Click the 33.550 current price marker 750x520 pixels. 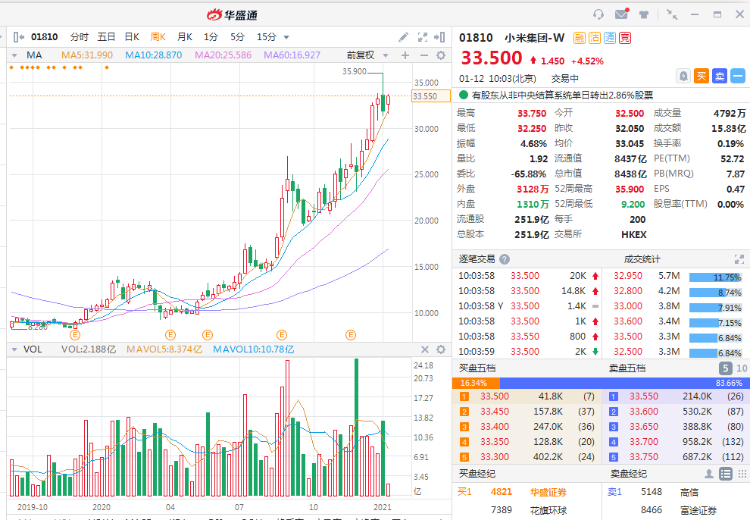[431, 96]
